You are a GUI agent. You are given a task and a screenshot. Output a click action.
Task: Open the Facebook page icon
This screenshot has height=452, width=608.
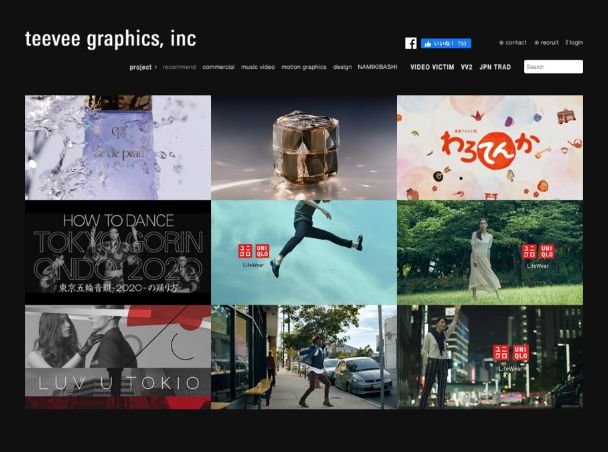coord(411,43)
